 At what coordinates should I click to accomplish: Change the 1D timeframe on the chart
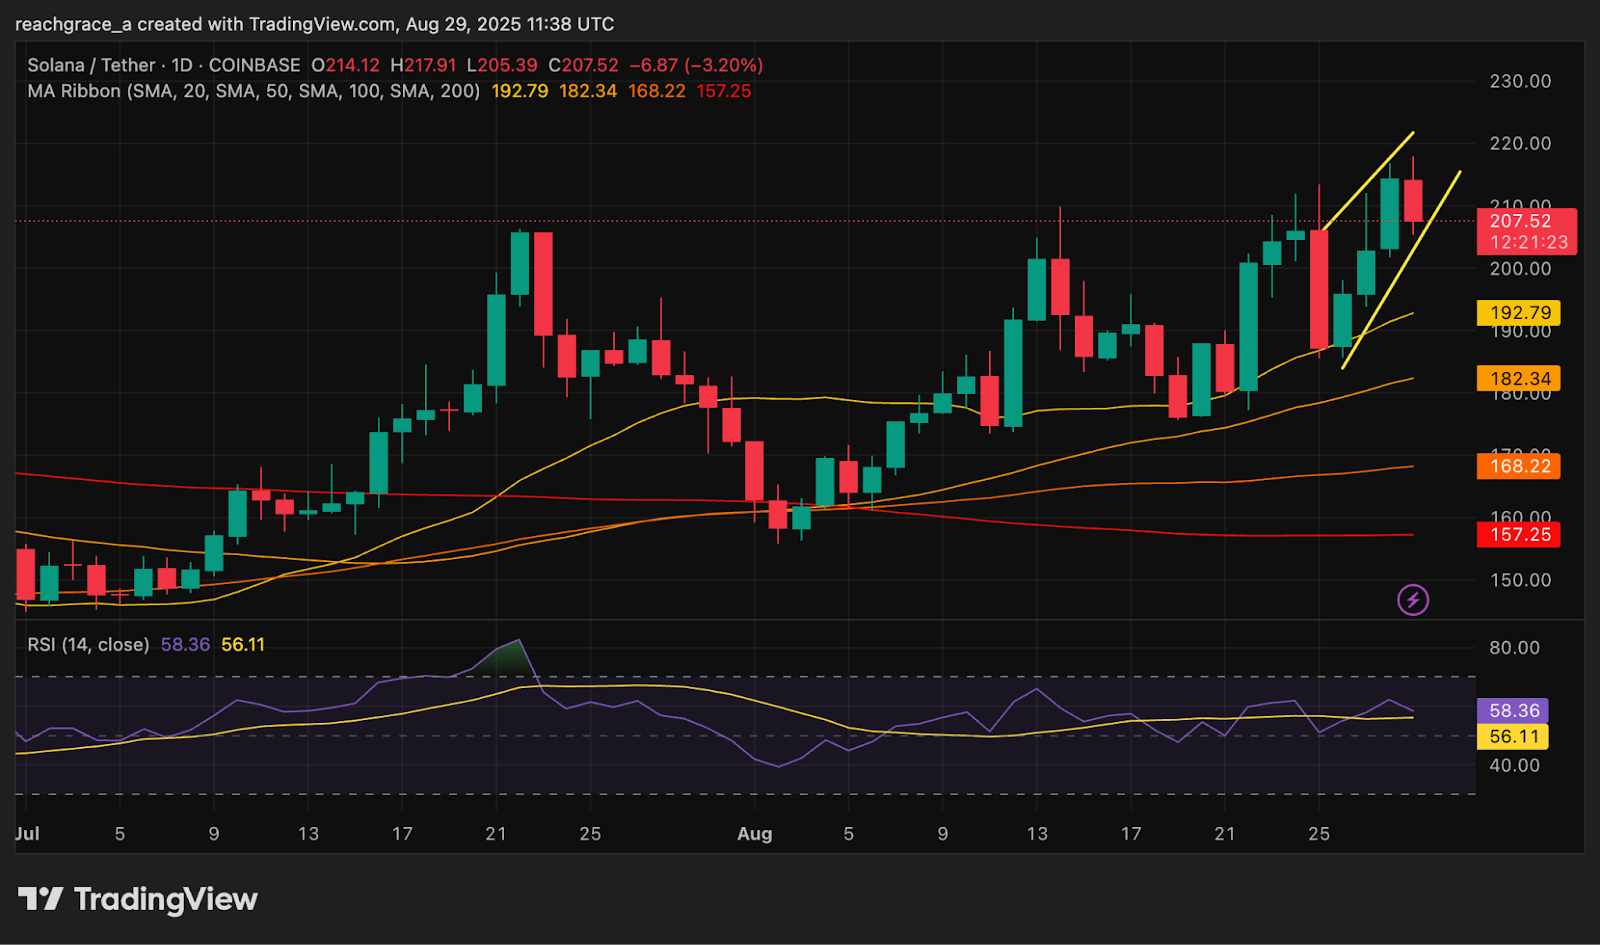(180, 65)
